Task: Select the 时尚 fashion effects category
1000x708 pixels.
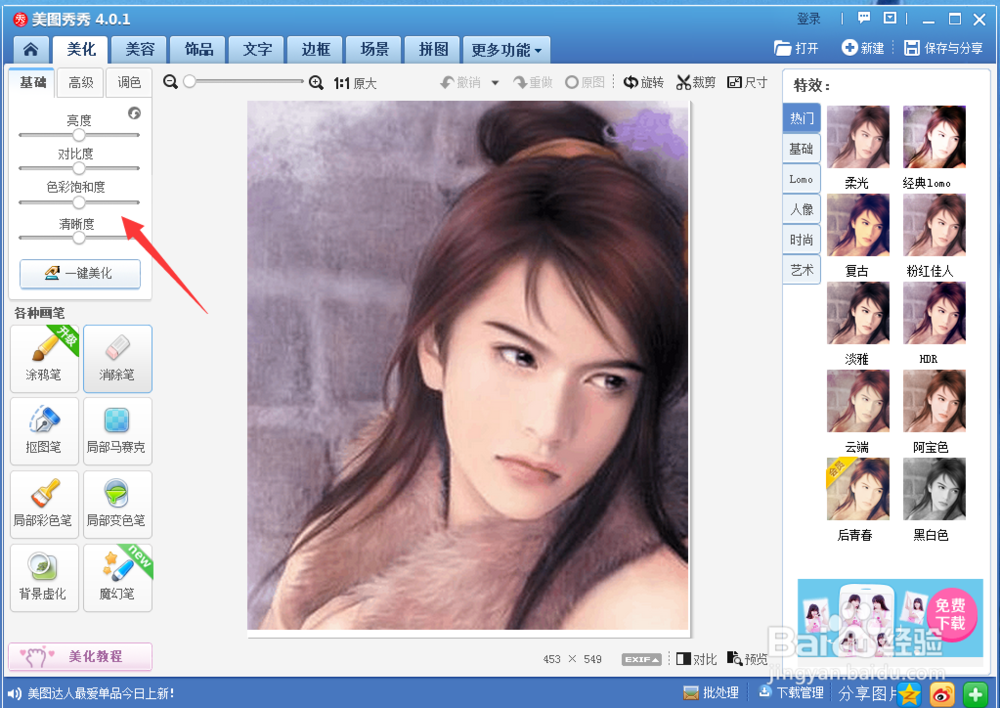Action: pyautogui.click(x=802, y=240)
